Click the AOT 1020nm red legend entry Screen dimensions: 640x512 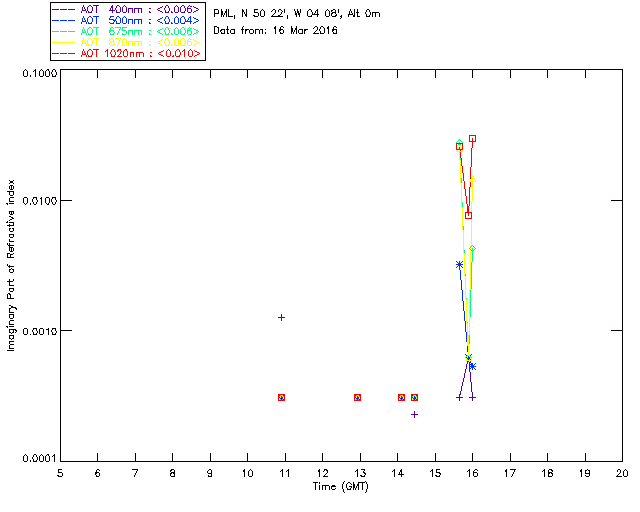(126, 53)
